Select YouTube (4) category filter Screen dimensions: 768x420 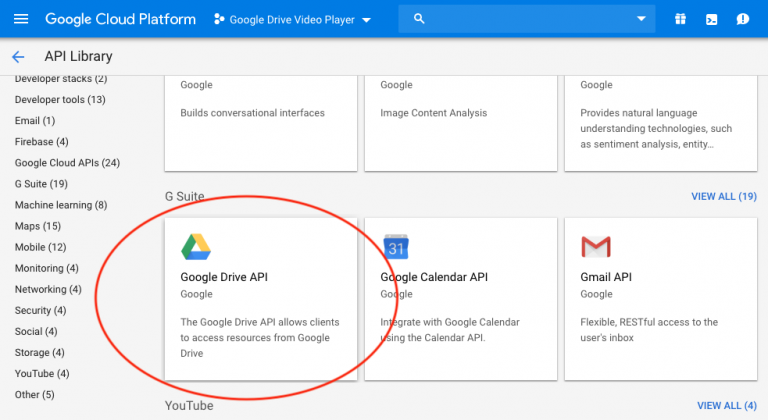[42, 373]
